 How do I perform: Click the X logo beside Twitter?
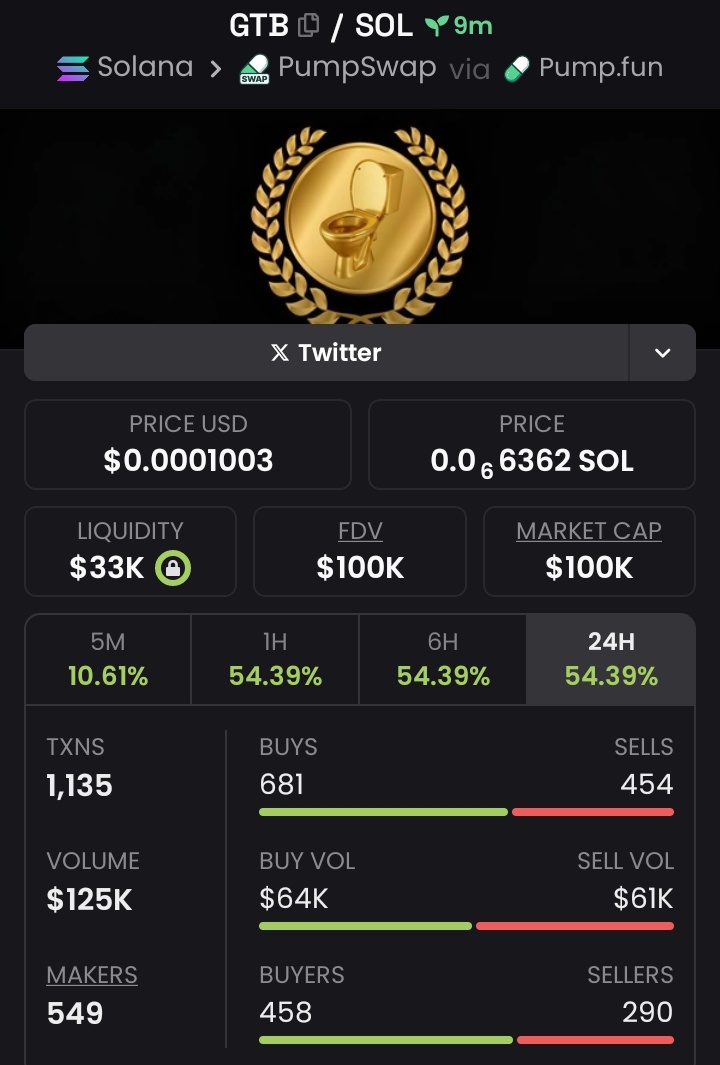pos(280,352)
